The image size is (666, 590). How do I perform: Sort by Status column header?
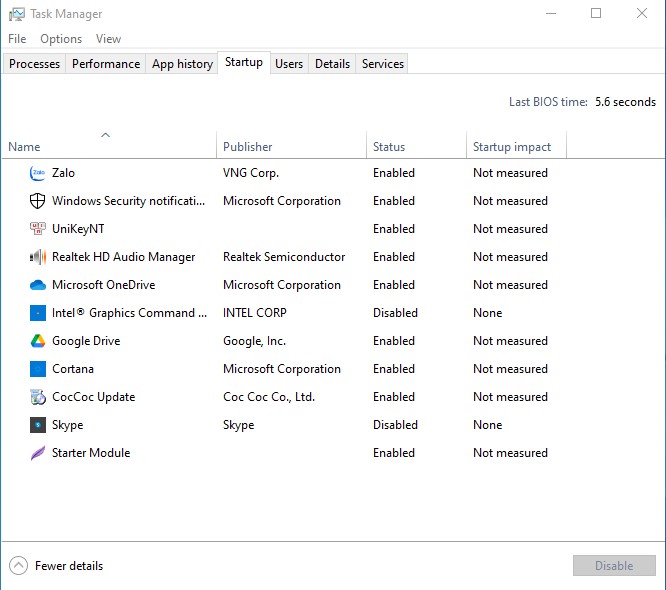pyautogui.click(x=388, y=147)
